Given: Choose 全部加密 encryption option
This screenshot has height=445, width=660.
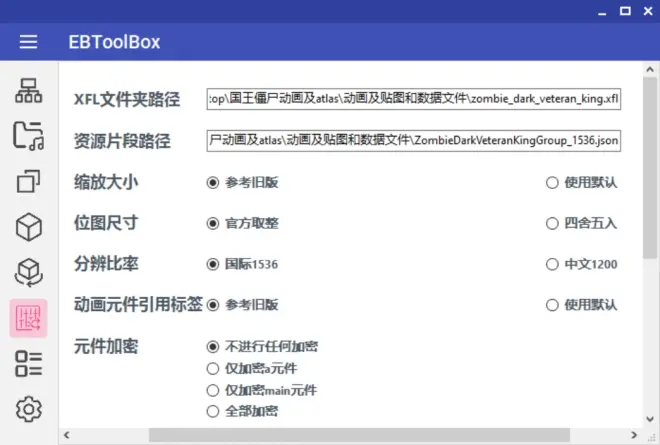Looking at the screenshot, I should pyautogui.click(x=212, y=411).
